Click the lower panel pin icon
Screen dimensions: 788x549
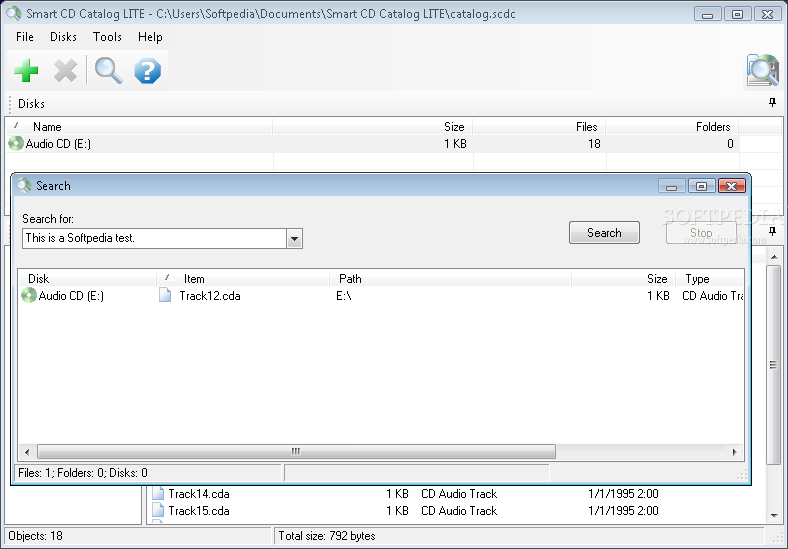[x=772, y=231]
